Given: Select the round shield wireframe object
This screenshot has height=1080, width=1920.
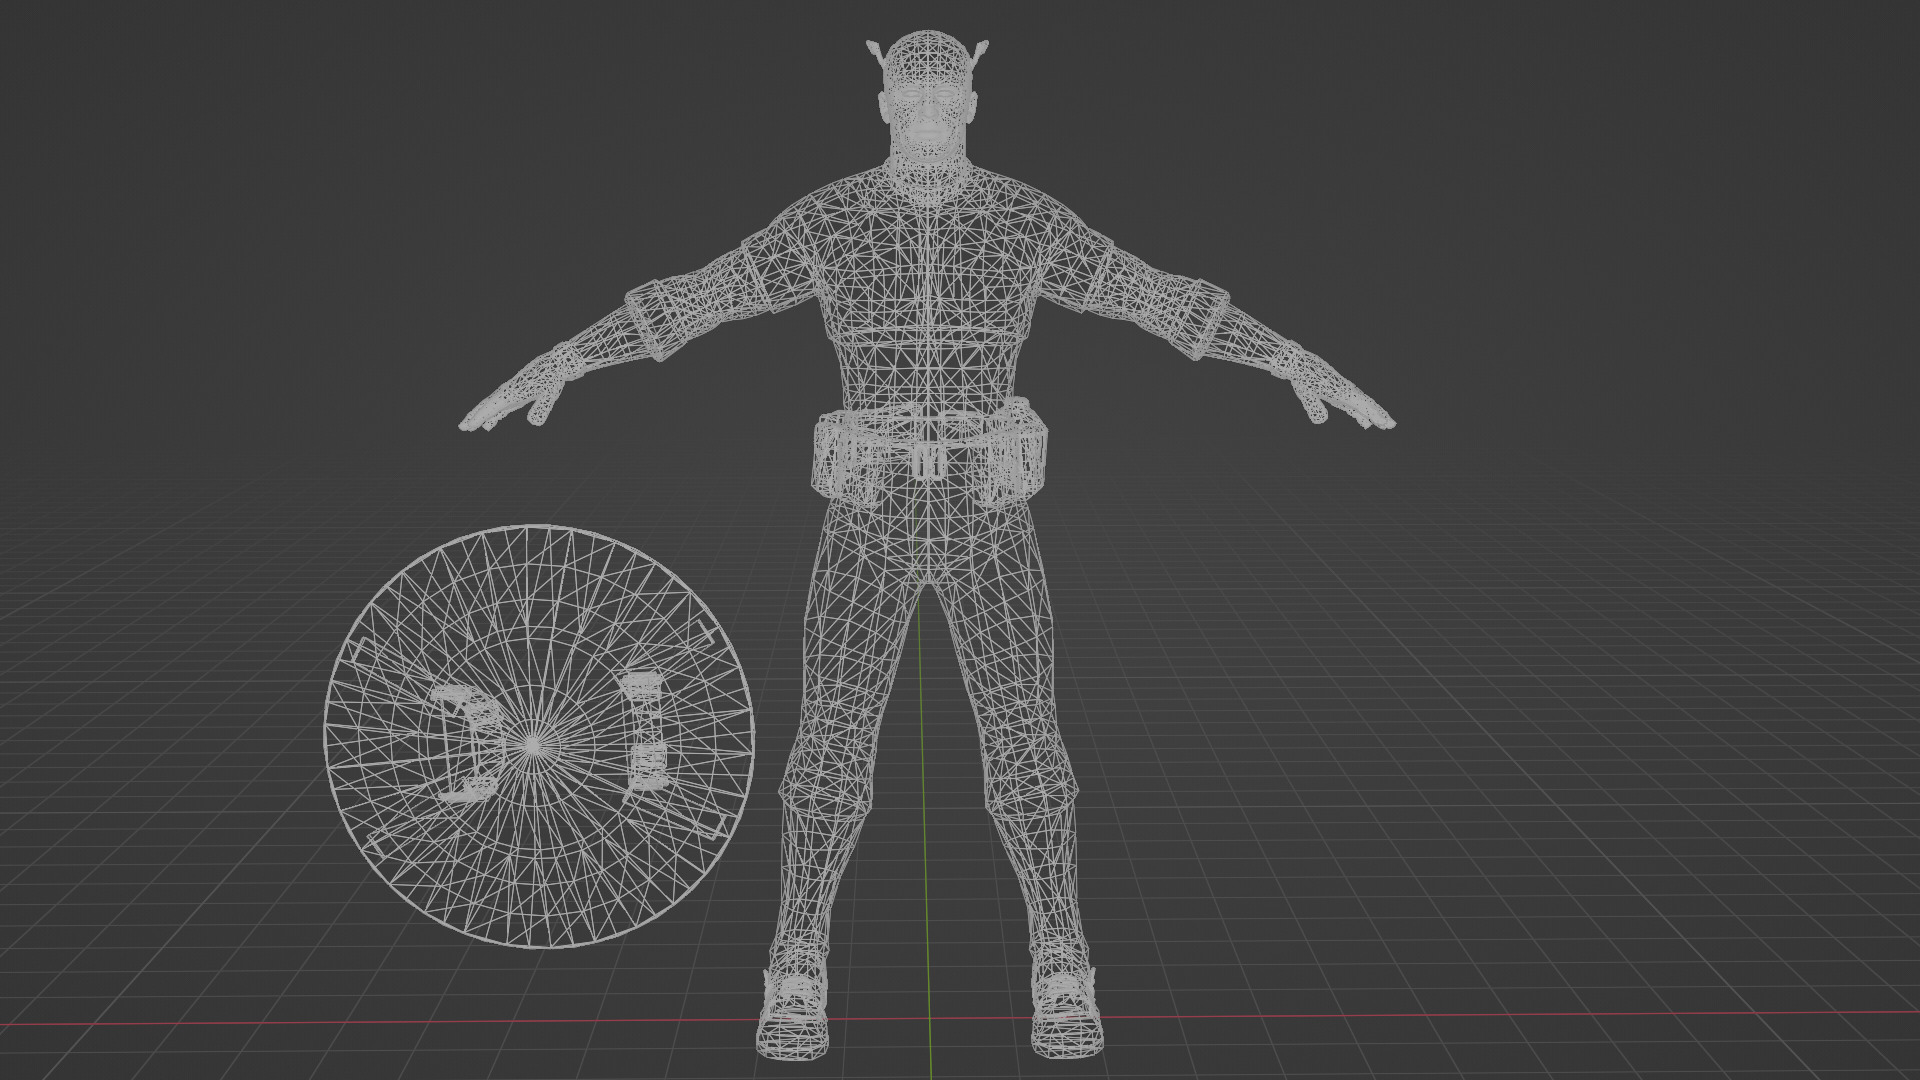Looking at the screenshot, I should coord(538,736).
